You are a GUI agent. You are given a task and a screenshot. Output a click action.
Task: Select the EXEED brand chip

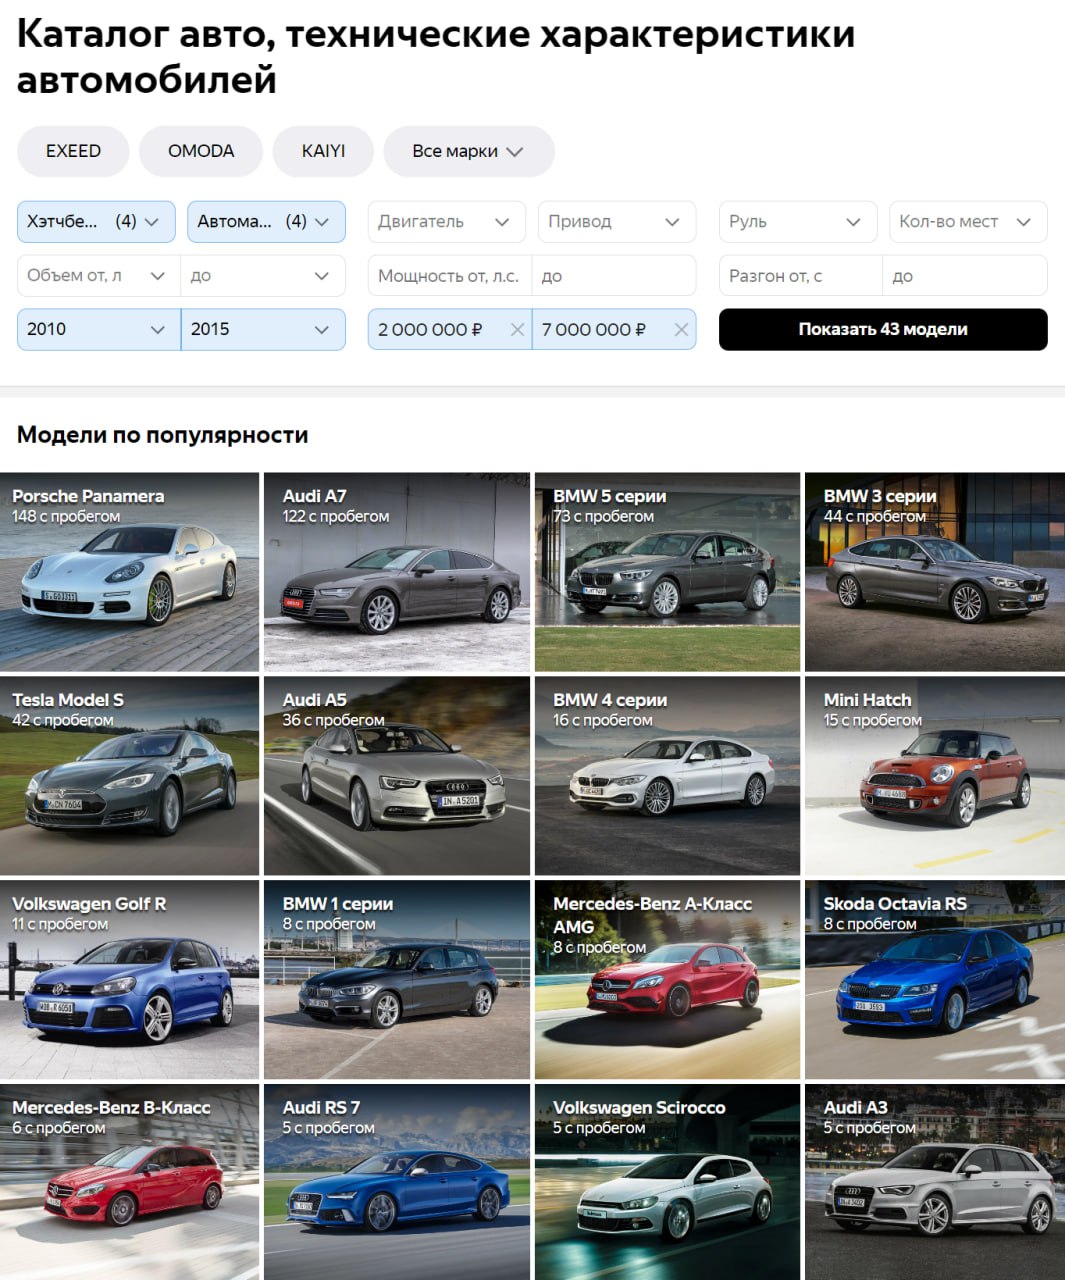point(73,151)
